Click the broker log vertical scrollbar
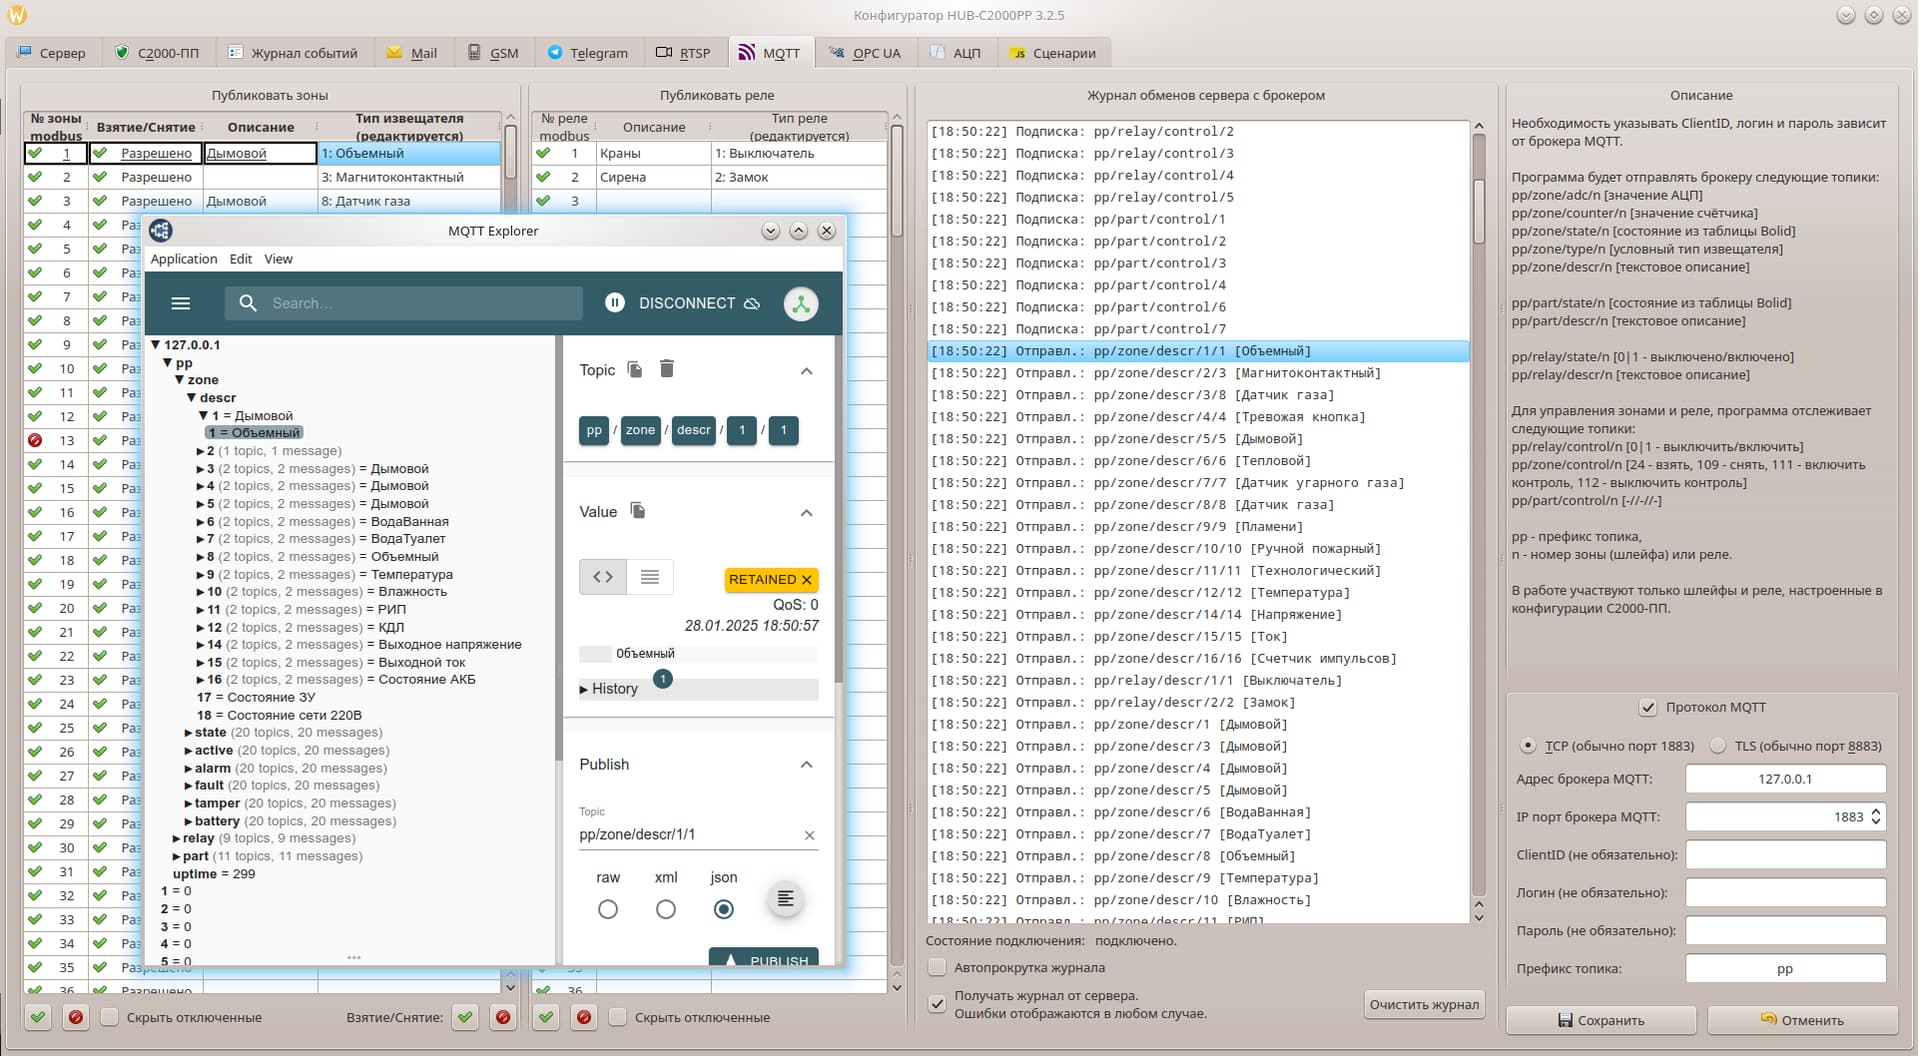Image resolution: width=1920 pixels, height=1060 pixels. [1479, 210]
